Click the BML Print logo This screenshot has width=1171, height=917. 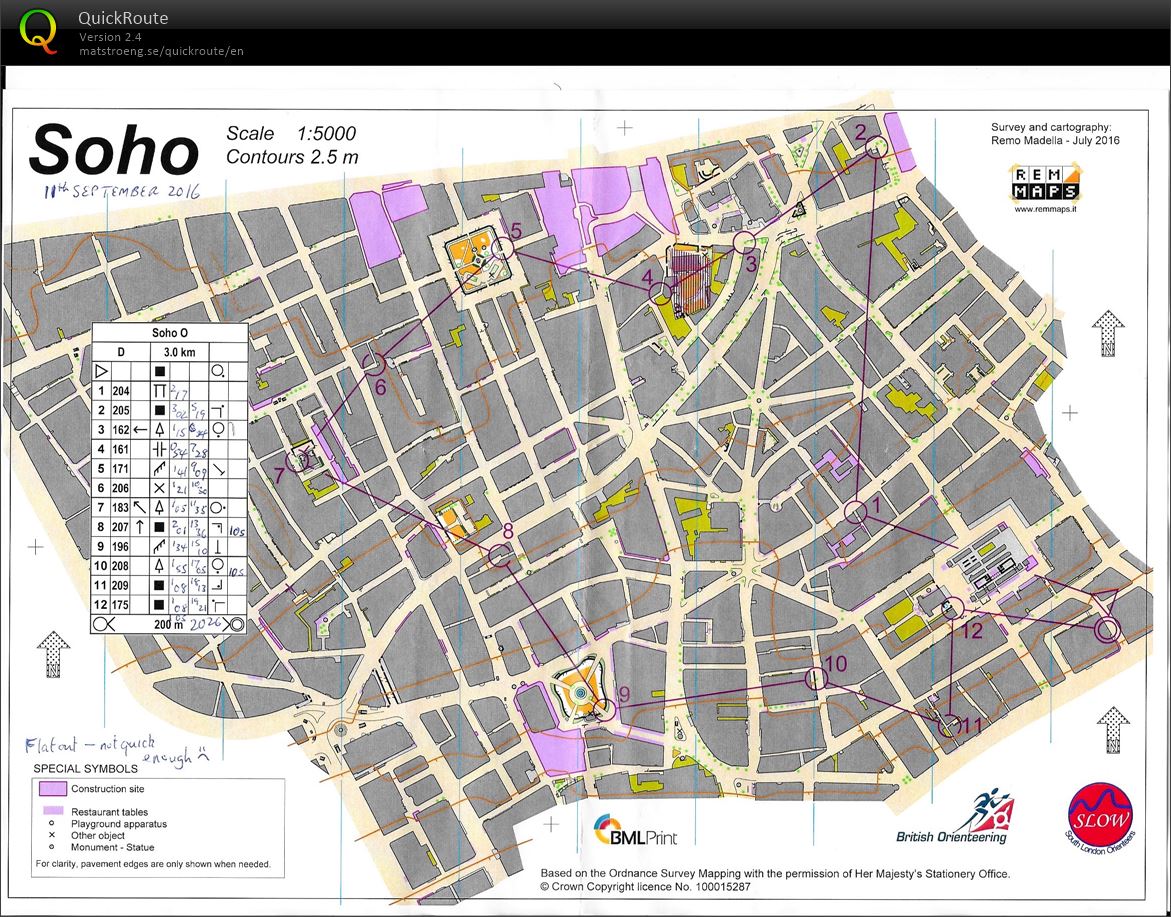[635, 830]
